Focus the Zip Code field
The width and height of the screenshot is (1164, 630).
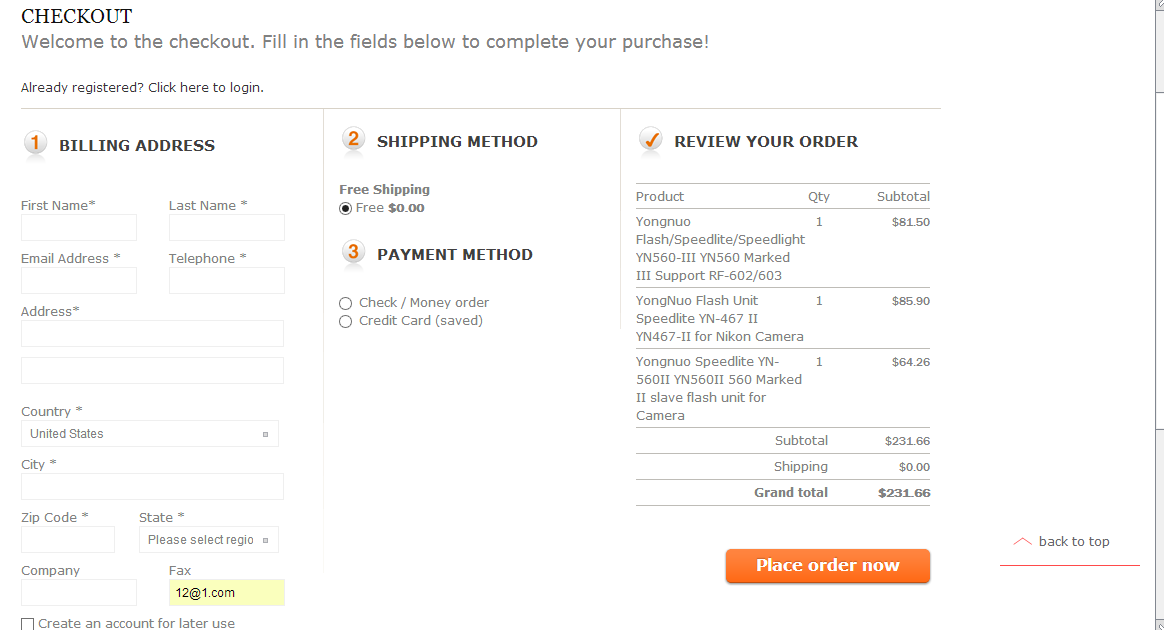coord(68,539)
